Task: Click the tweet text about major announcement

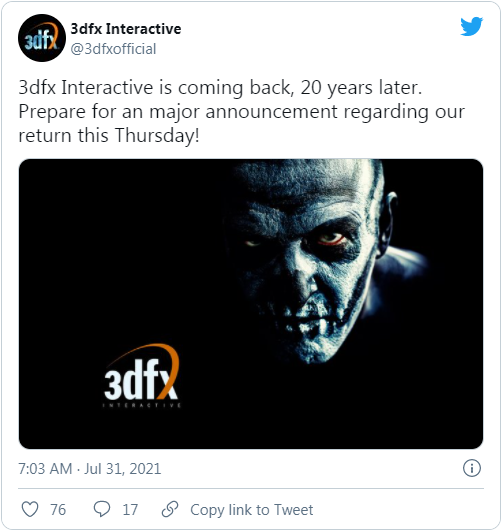Action: (242, 112)
